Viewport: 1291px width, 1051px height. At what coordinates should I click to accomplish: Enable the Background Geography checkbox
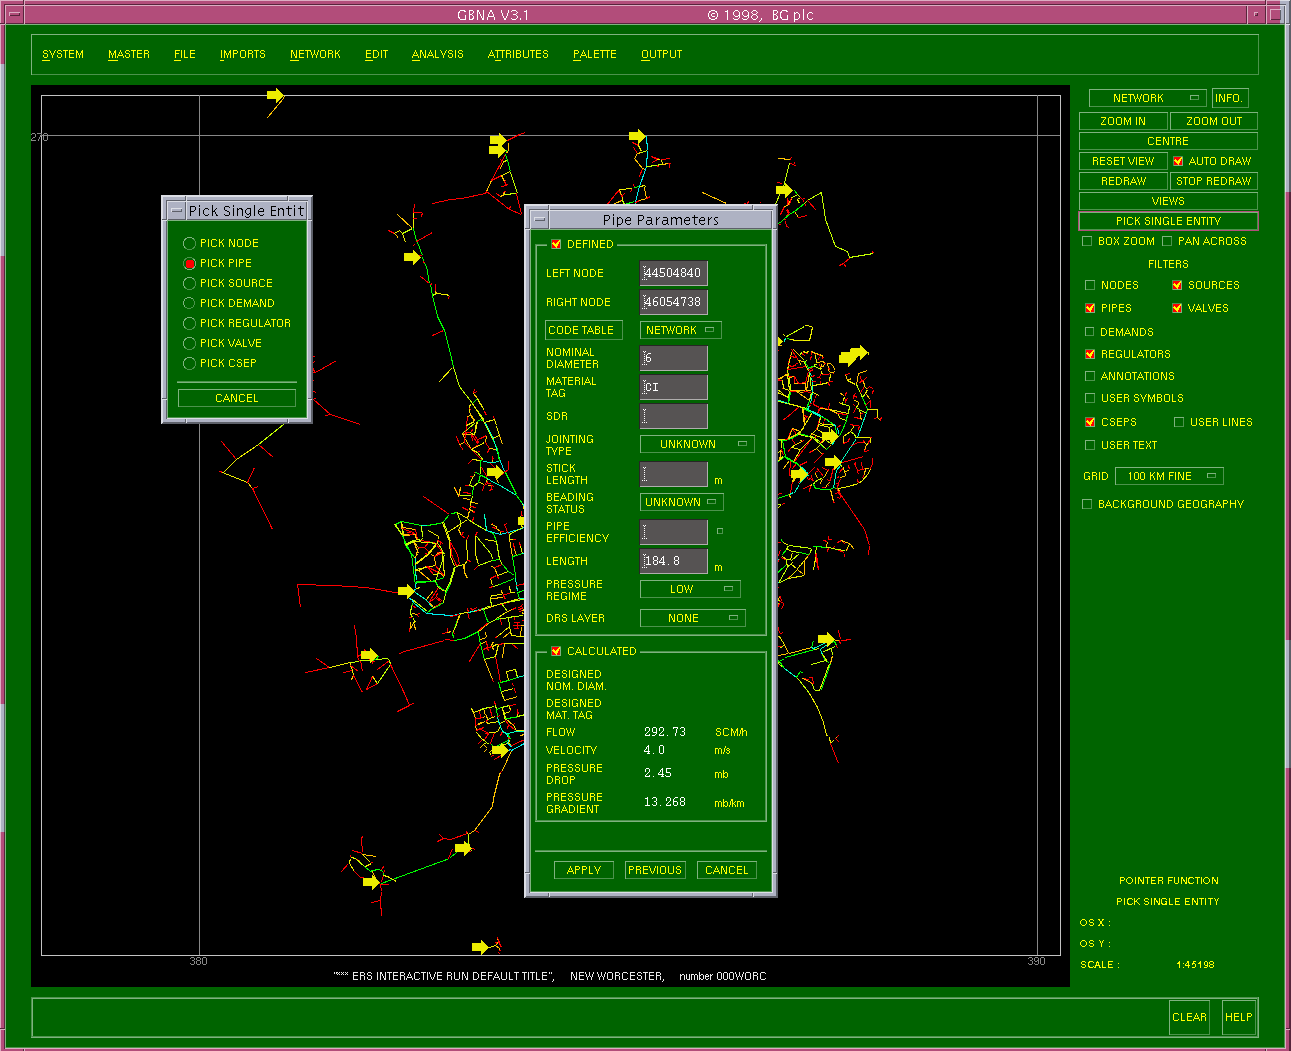pos(1087,504)
